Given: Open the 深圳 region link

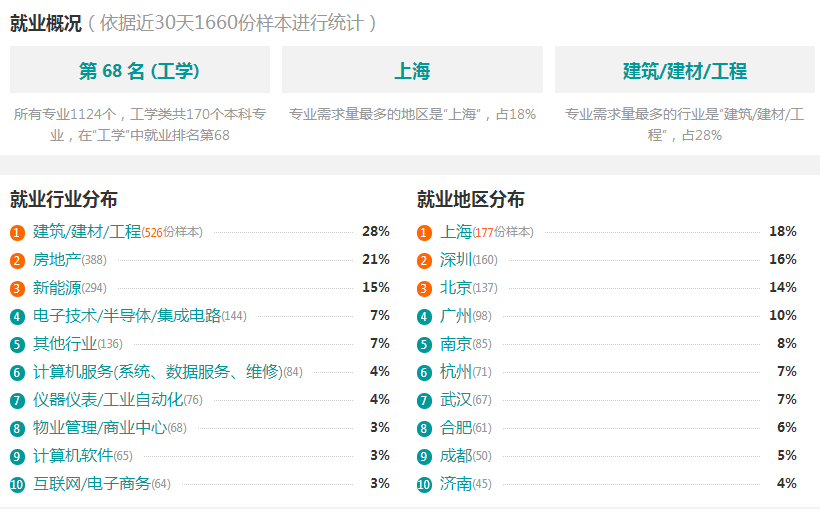Looking at the screenshot, I should [456, 259].
